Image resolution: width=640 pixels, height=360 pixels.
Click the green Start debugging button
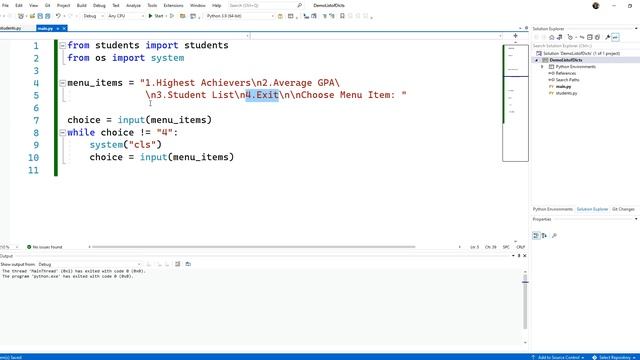(x=156, y=16)
